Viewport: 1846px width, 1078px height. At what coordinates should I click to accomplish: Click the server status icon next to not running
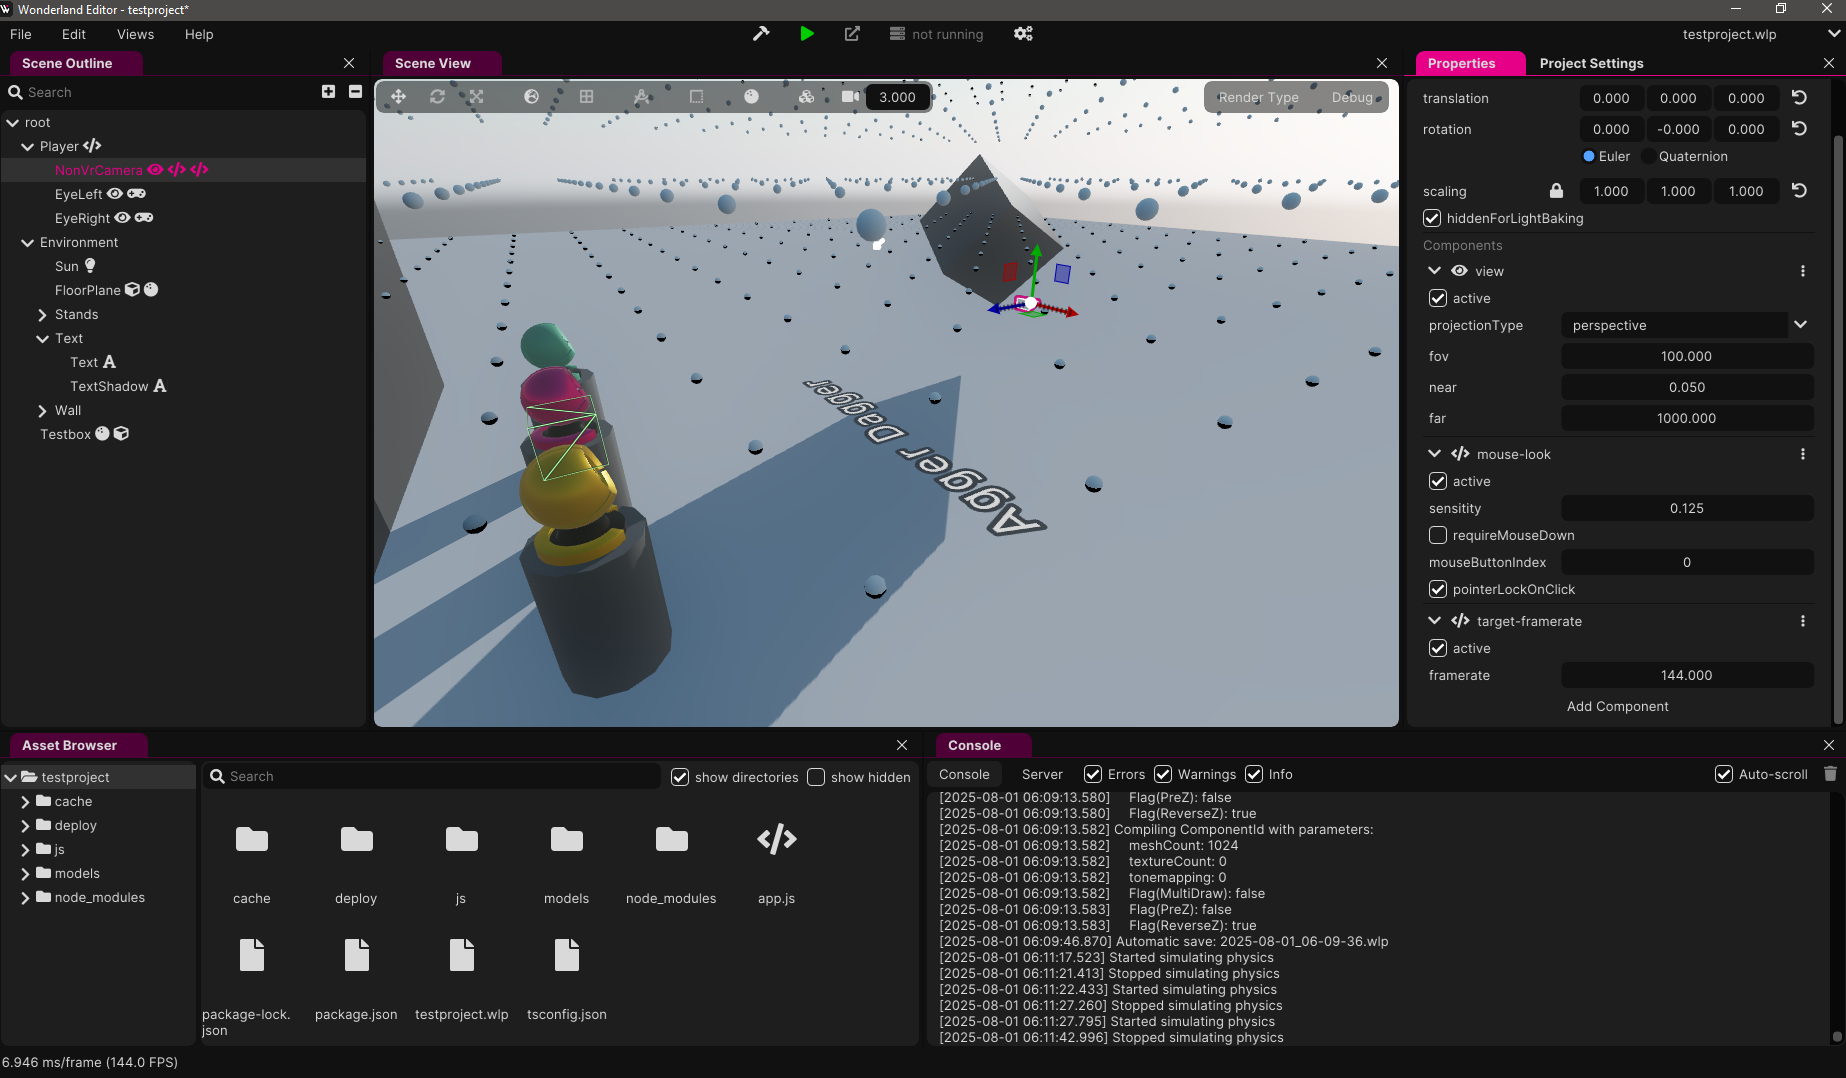[x=897, y=34]
